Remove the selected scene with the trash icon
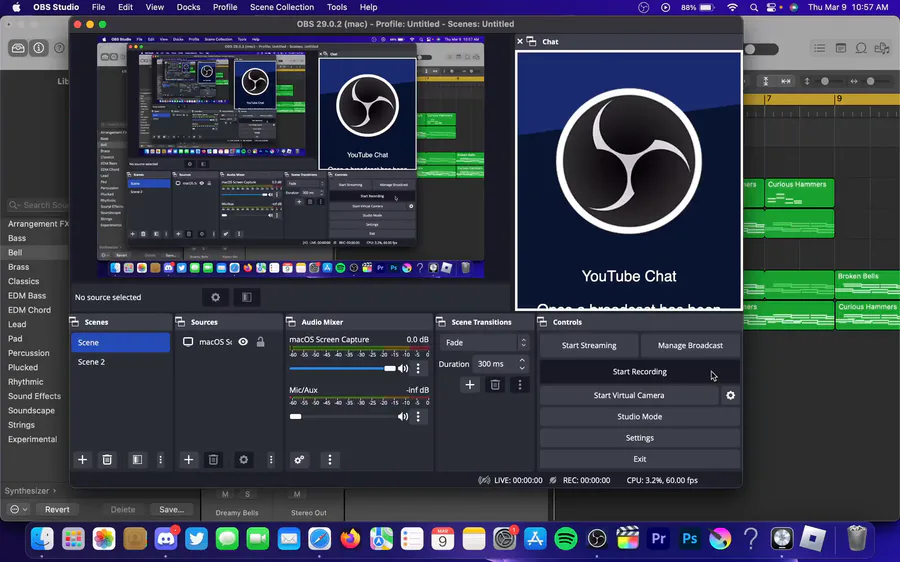This screenshot has height=562, width=900. pyautogui.click(x=108, y=460)
